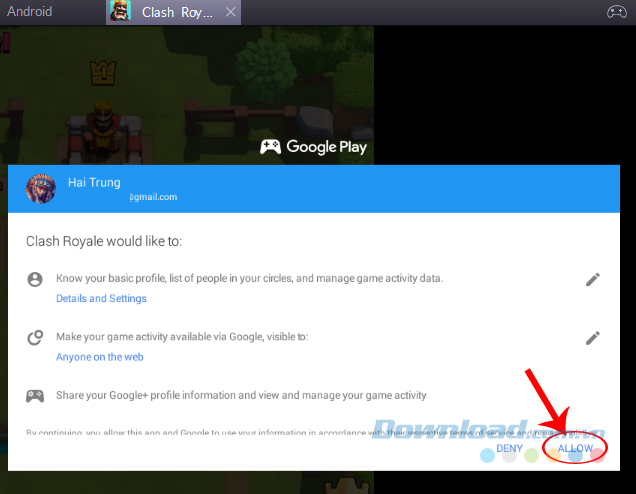Click the "Share your Google+ profile information" text
The width and height of the screenshot is (636, 494).
241,395
